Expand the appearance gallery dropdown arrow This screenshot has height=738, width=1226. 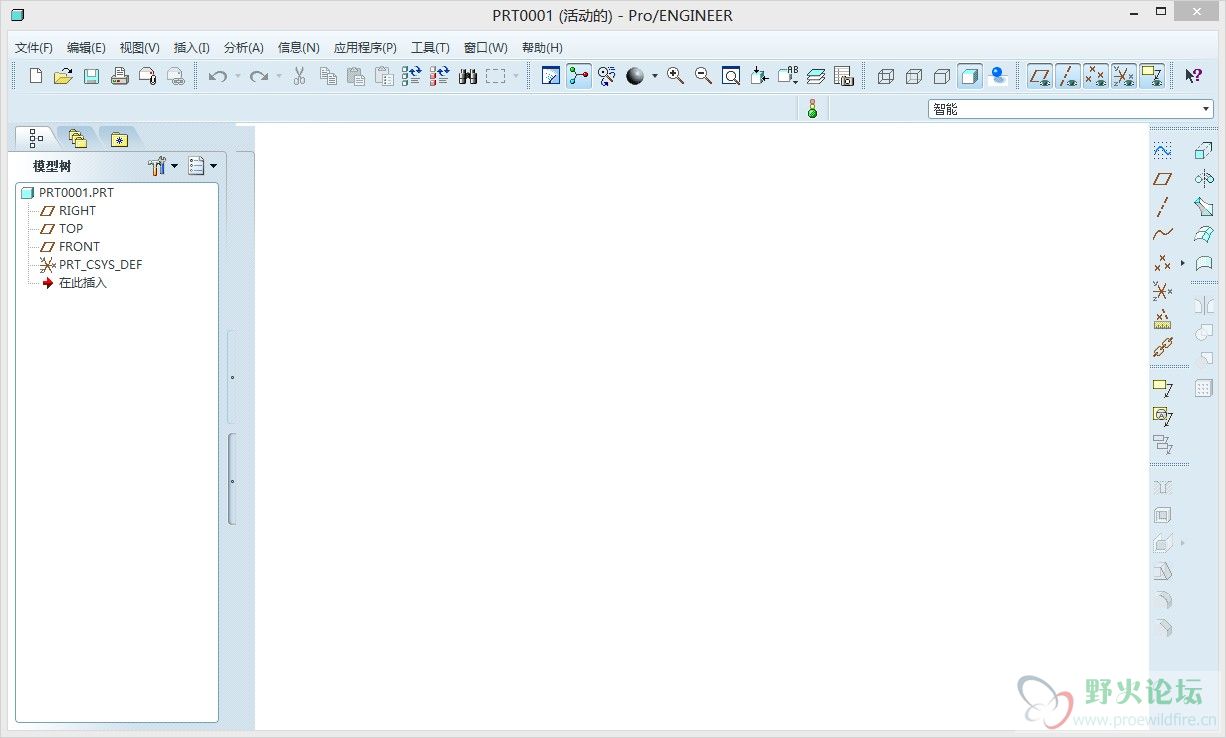pos(655,76)
